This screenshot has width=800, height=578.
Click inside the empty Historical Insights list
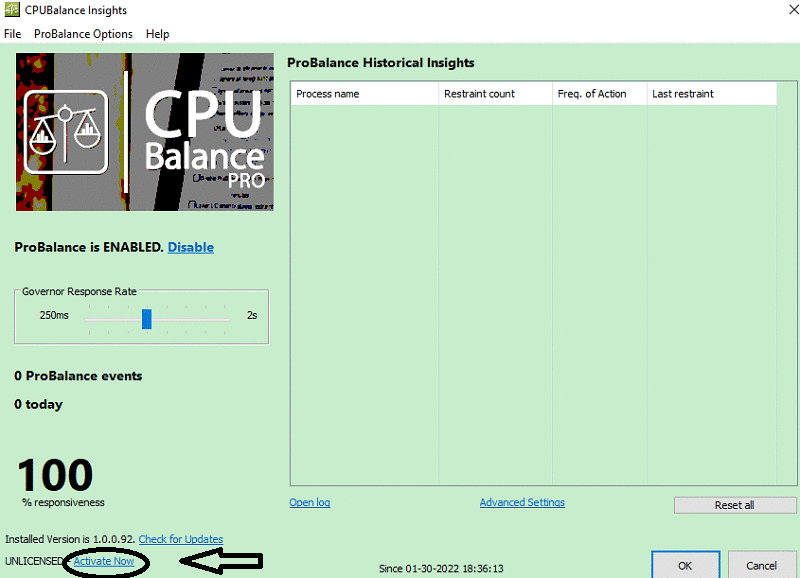click(532, 290)
